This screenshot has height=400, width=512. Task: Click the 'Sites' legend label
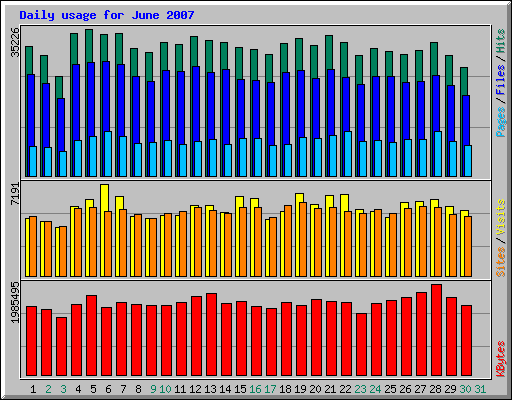point(501,262)
